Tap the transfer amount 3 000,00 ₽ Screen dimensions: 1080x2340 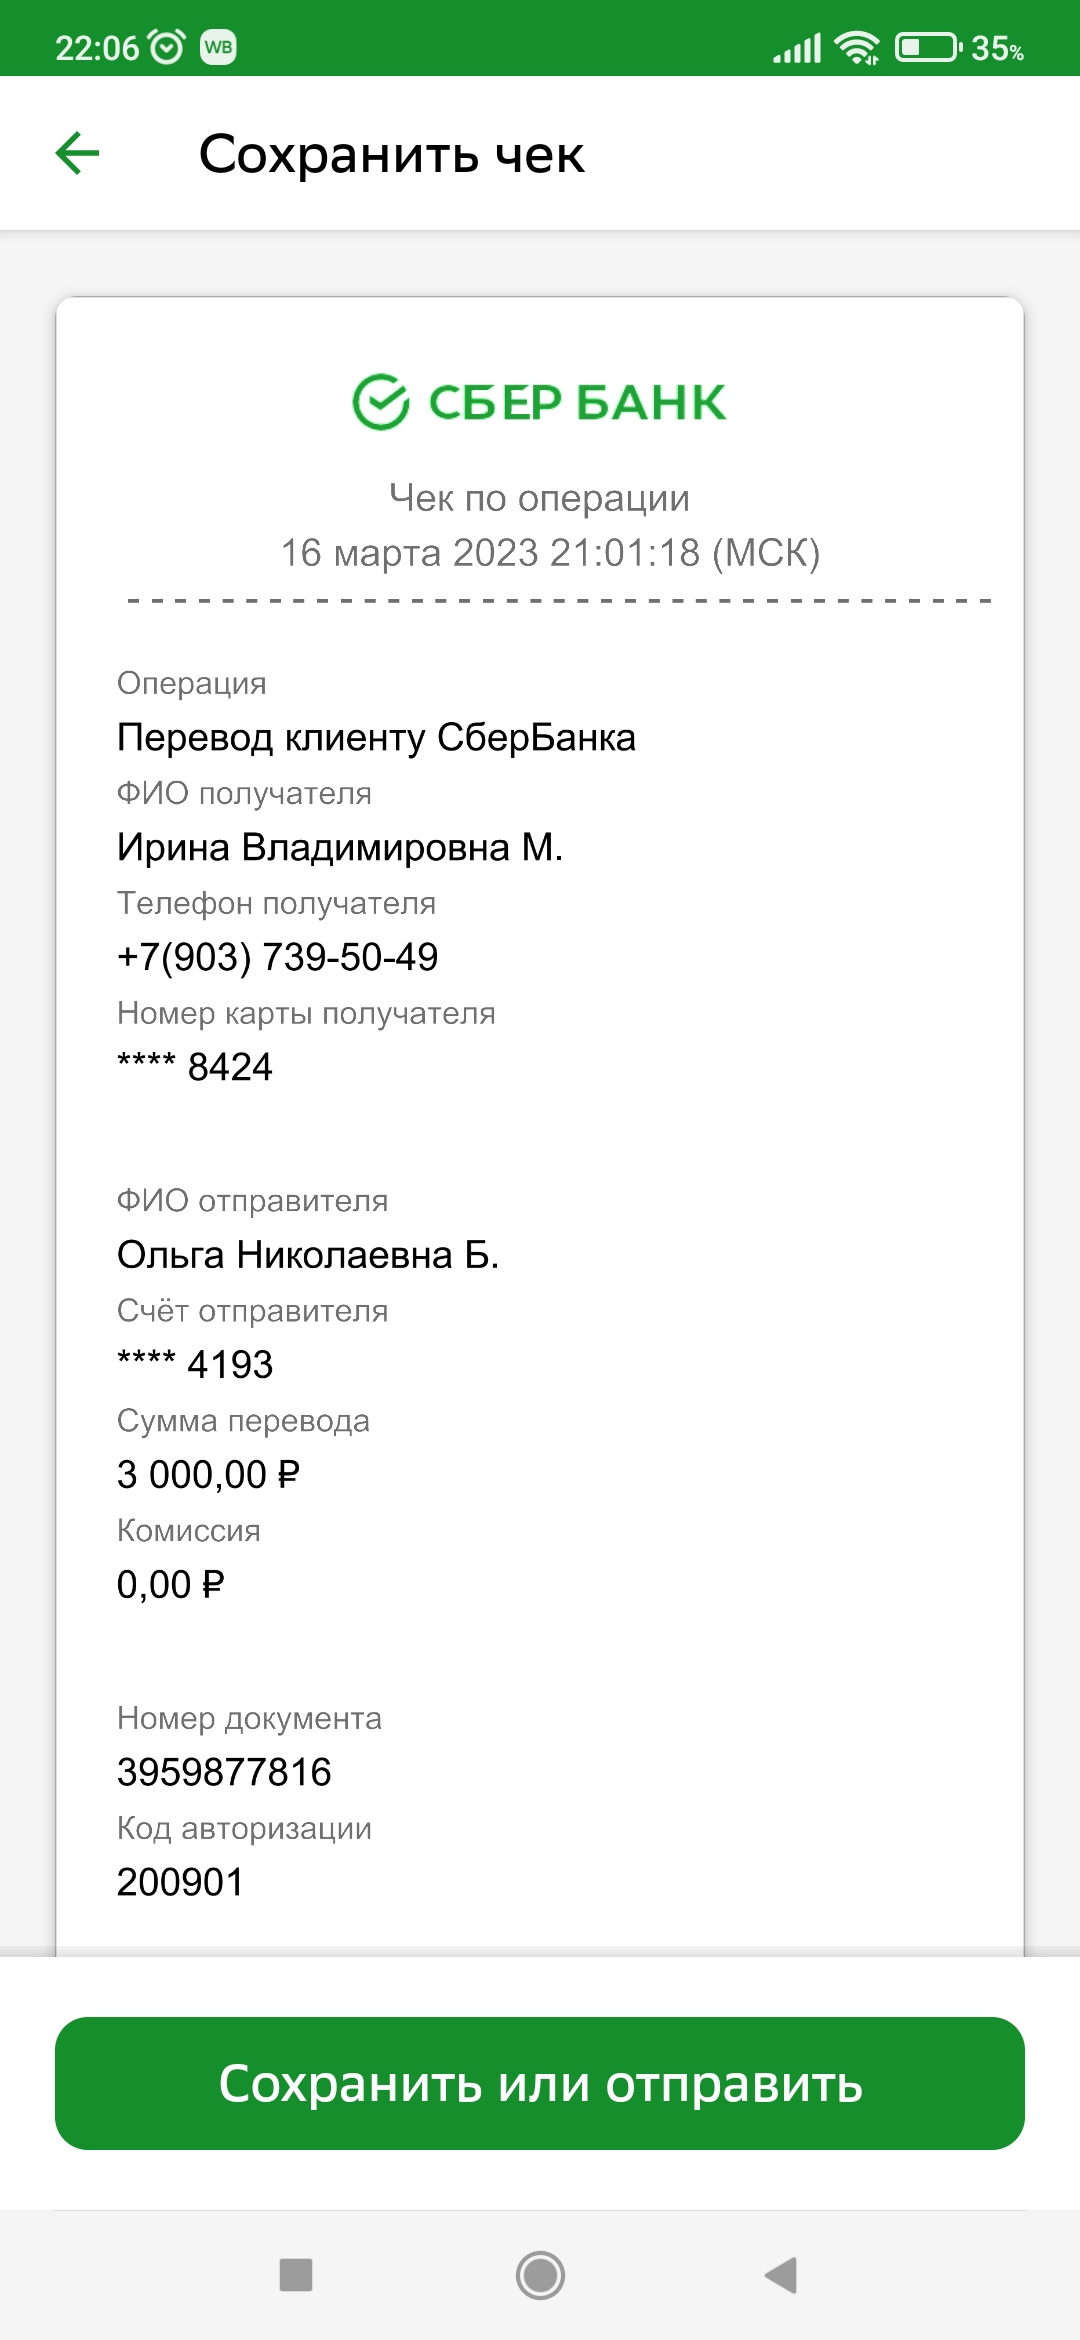click(208, 1474)
